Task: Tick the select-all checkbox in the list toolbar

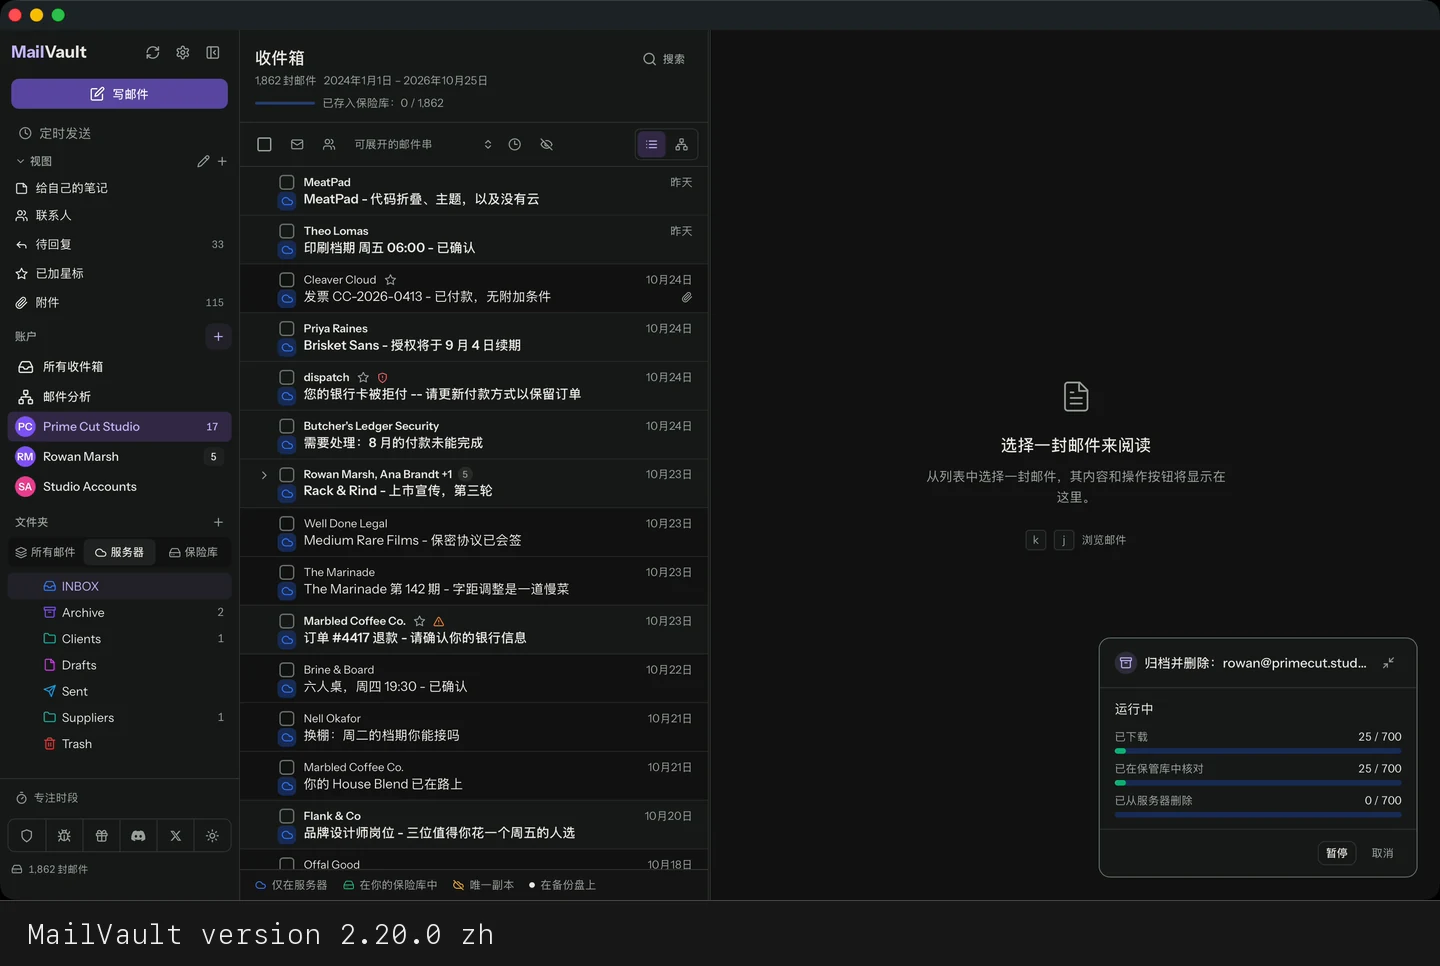Action: [264, 144]
